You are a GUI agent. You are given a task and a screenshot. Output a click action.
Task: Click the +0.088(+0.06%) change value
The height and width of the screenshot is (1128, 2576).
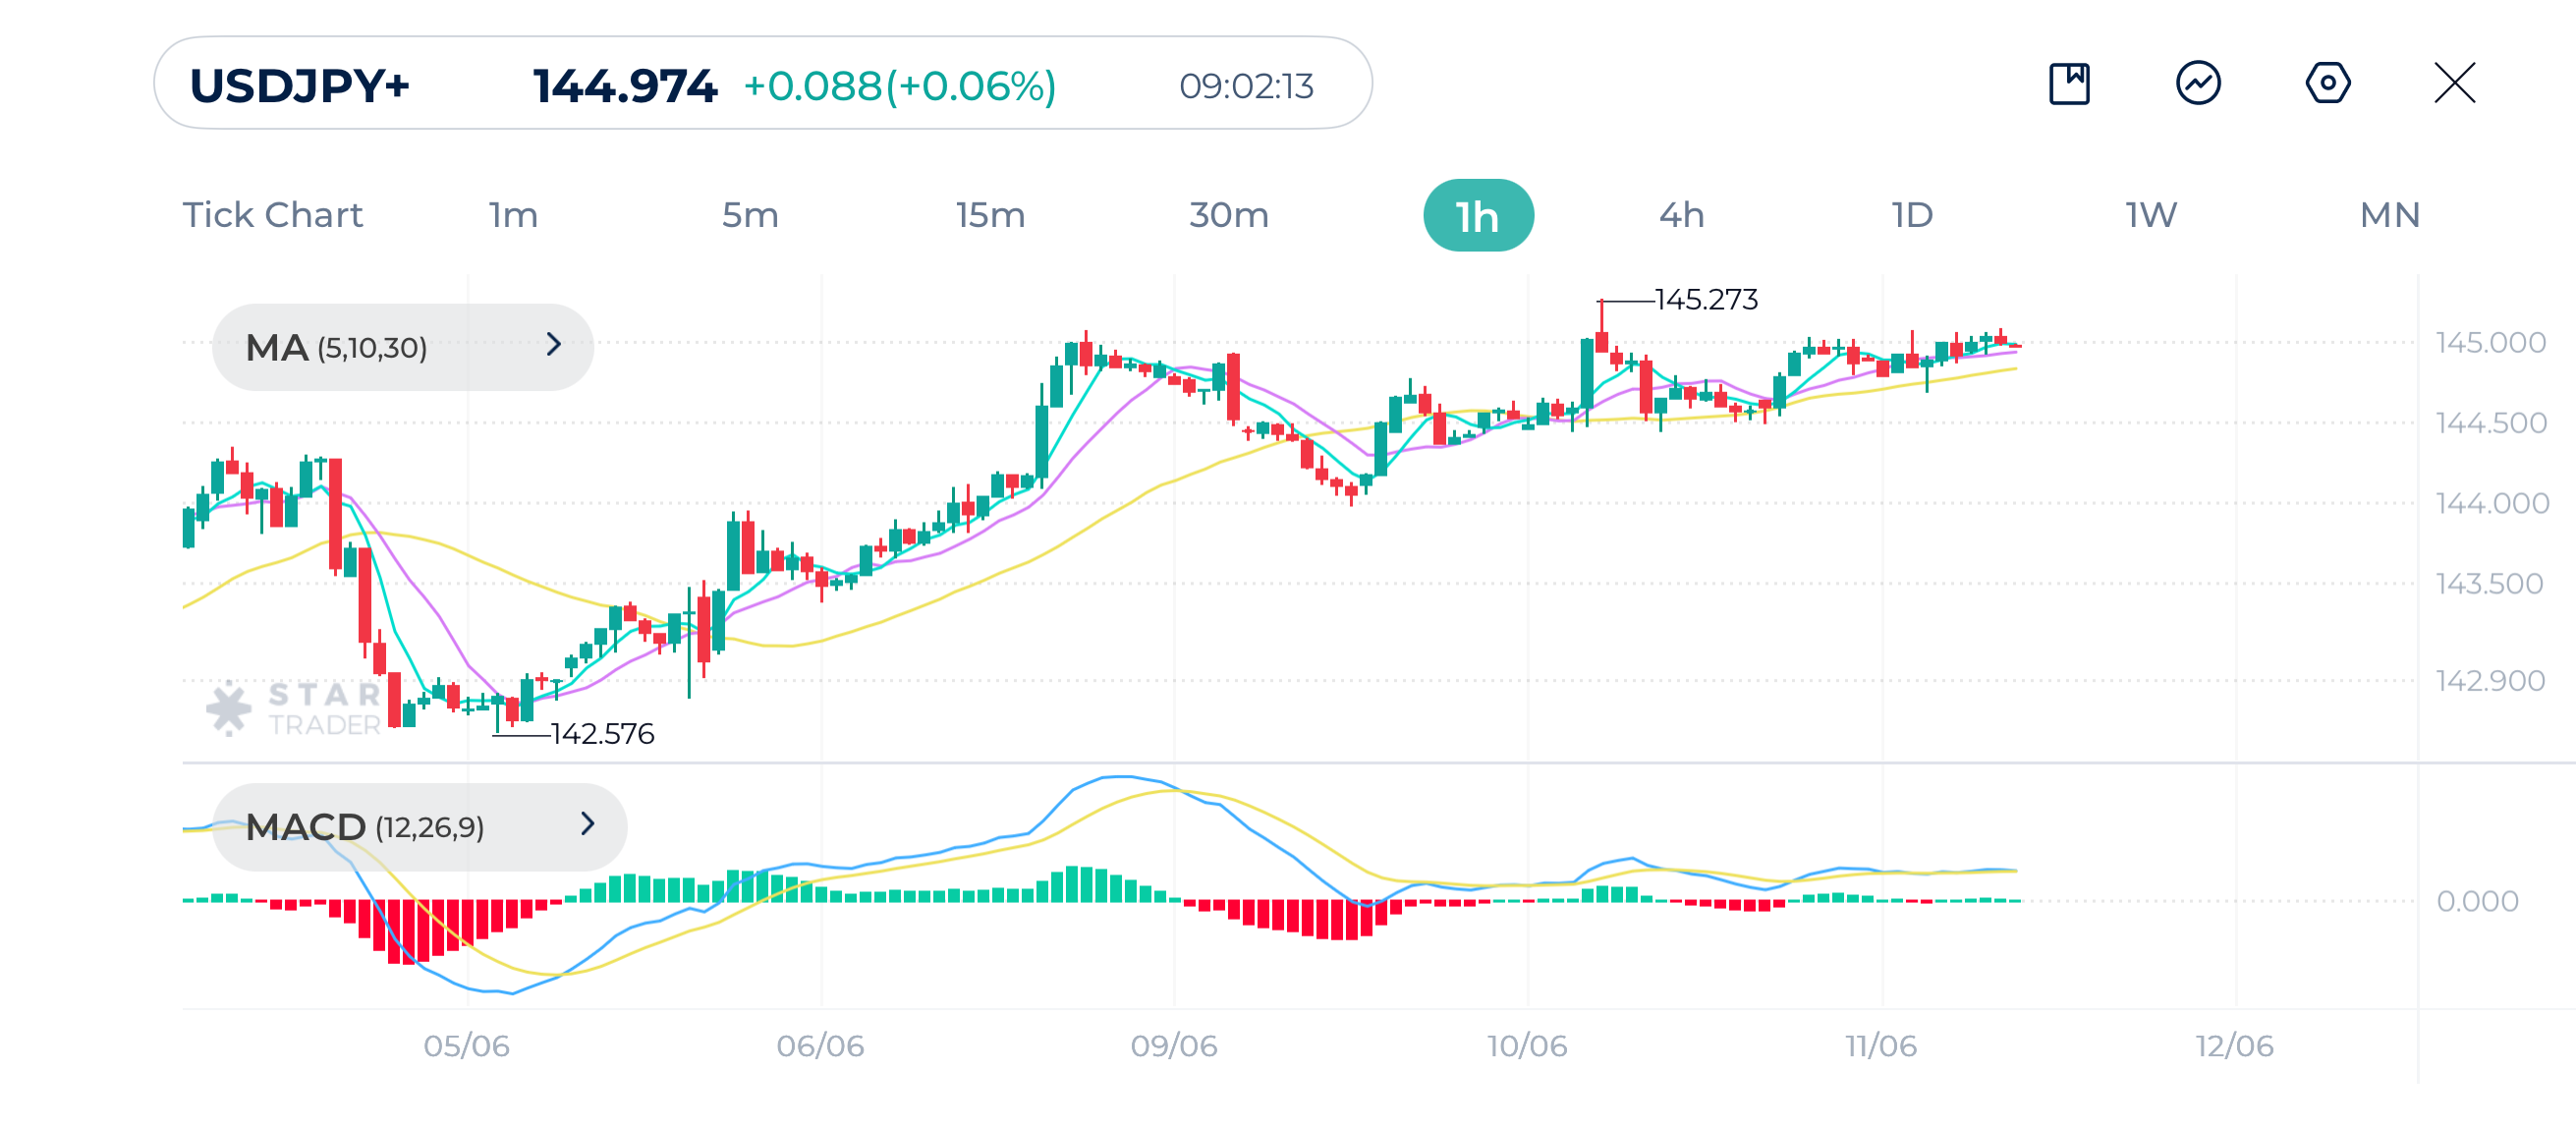(900, 87)
